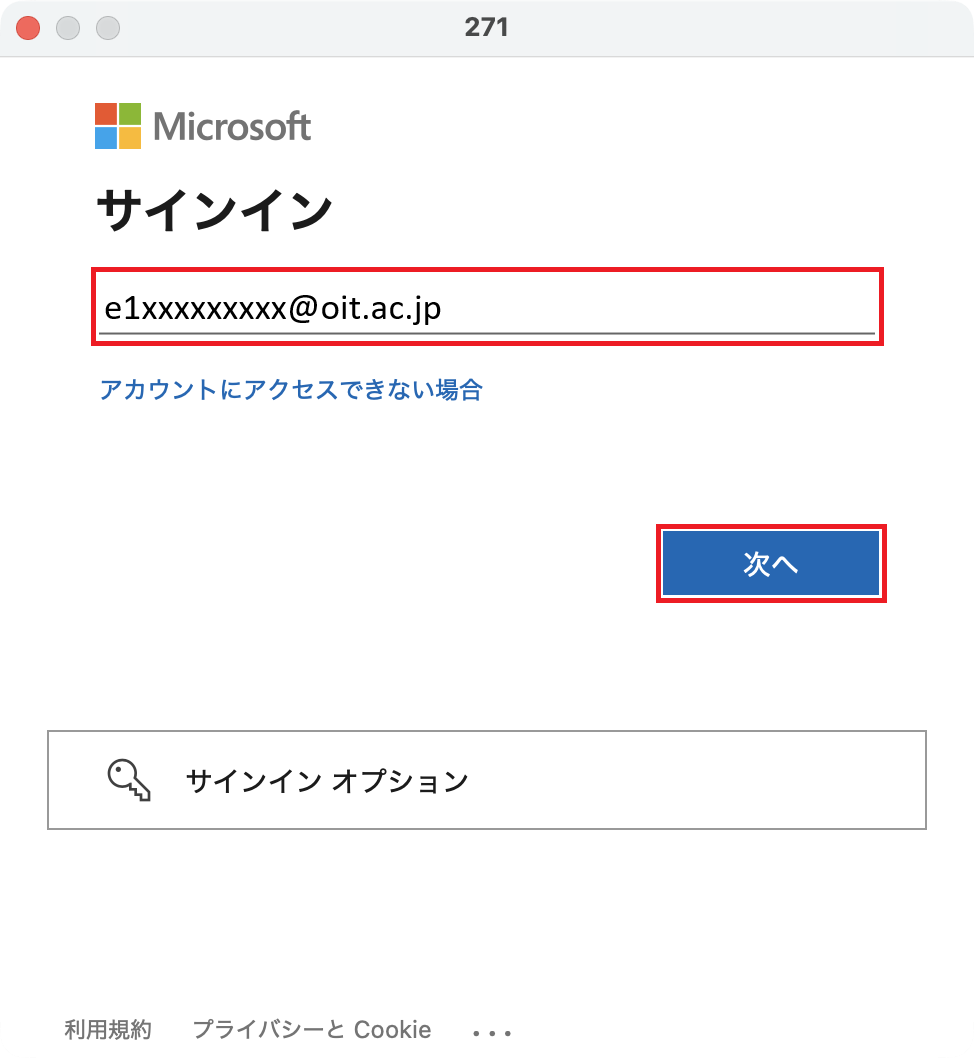This screenshot has height=1058, width=974.
Task: Click the yellow square of Microsoft logo
Action: coord(130,137)
